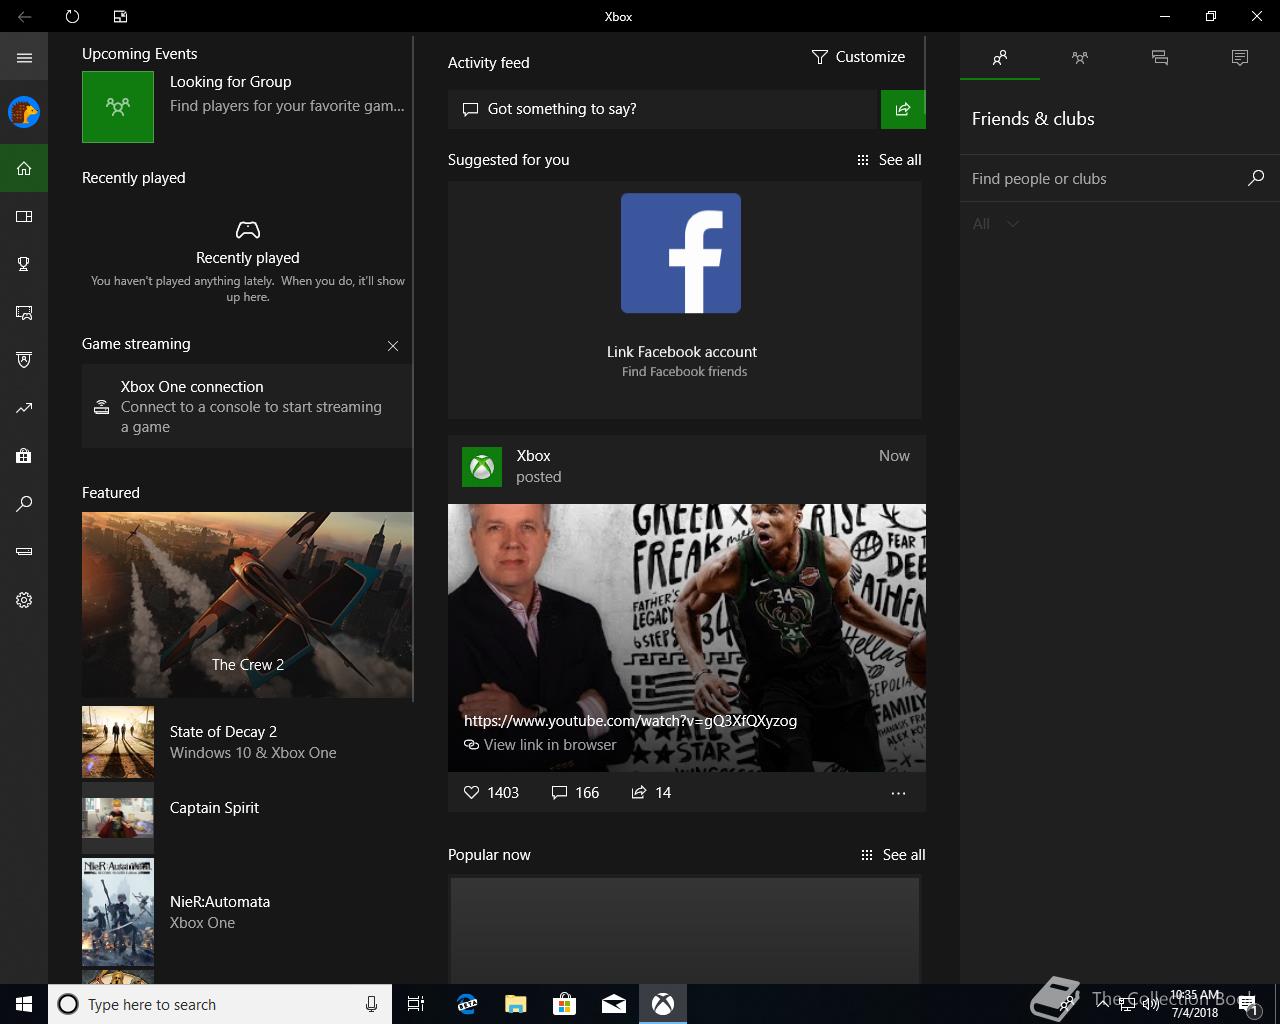Viewport: 1280px width, 1024px height.
Task: Open Trending arrow icon in sidebar
Action: tap(24, 408)
